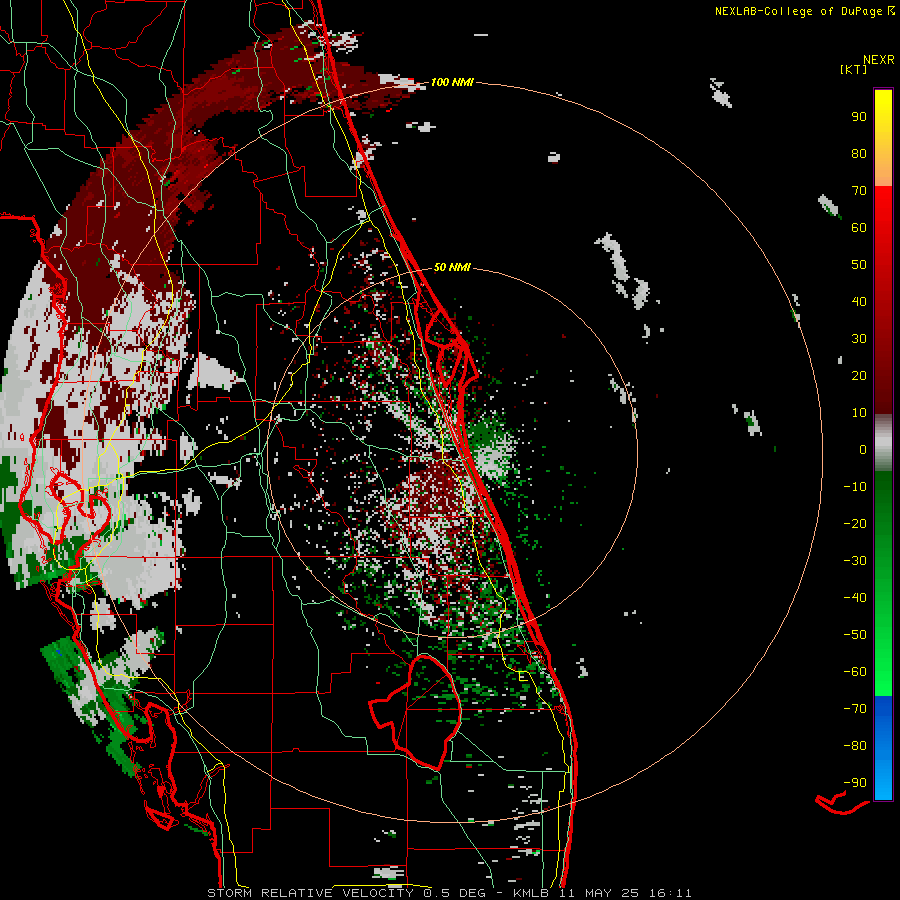
Task: Click the NEXR label above the color scale
Action: 878,60
